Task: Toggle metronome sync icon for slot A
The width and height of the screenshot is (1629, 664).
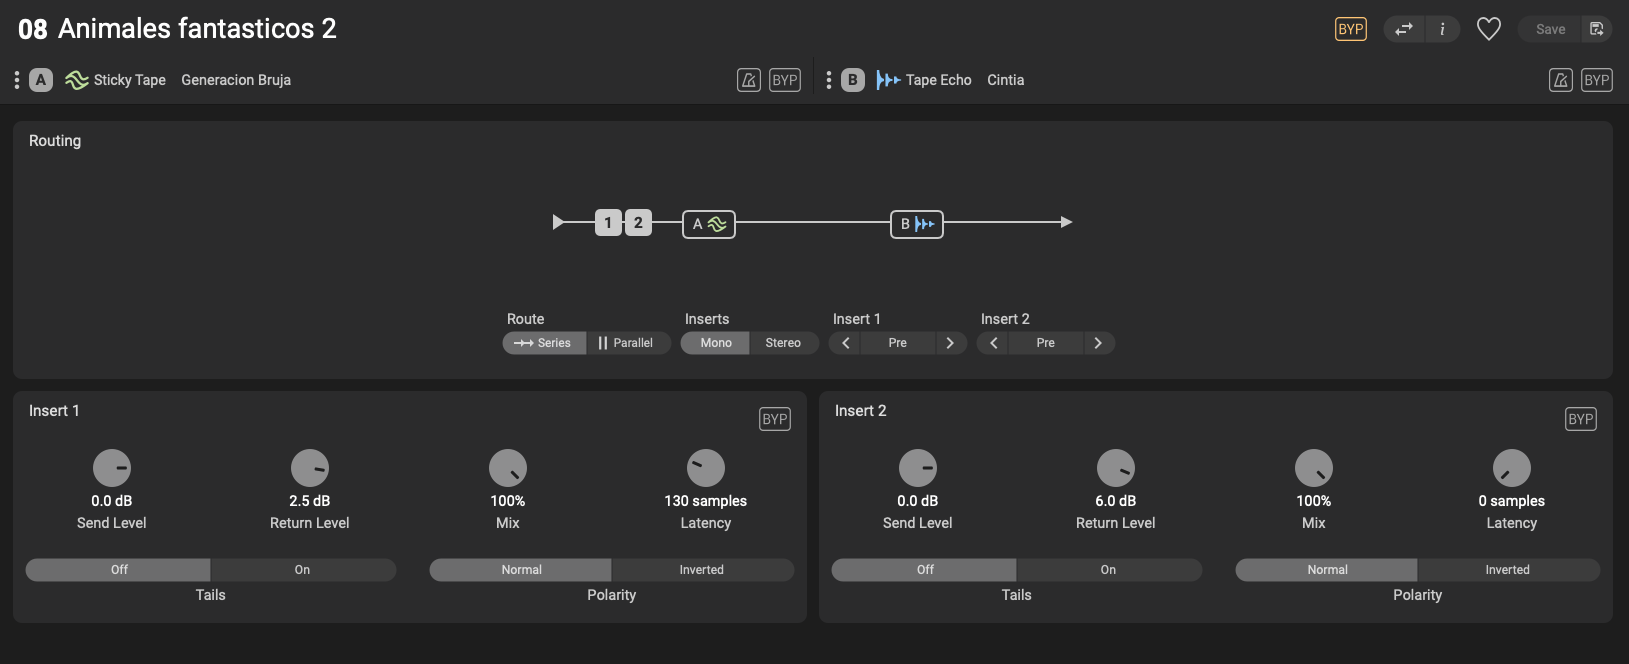Action: coord(749,80)
